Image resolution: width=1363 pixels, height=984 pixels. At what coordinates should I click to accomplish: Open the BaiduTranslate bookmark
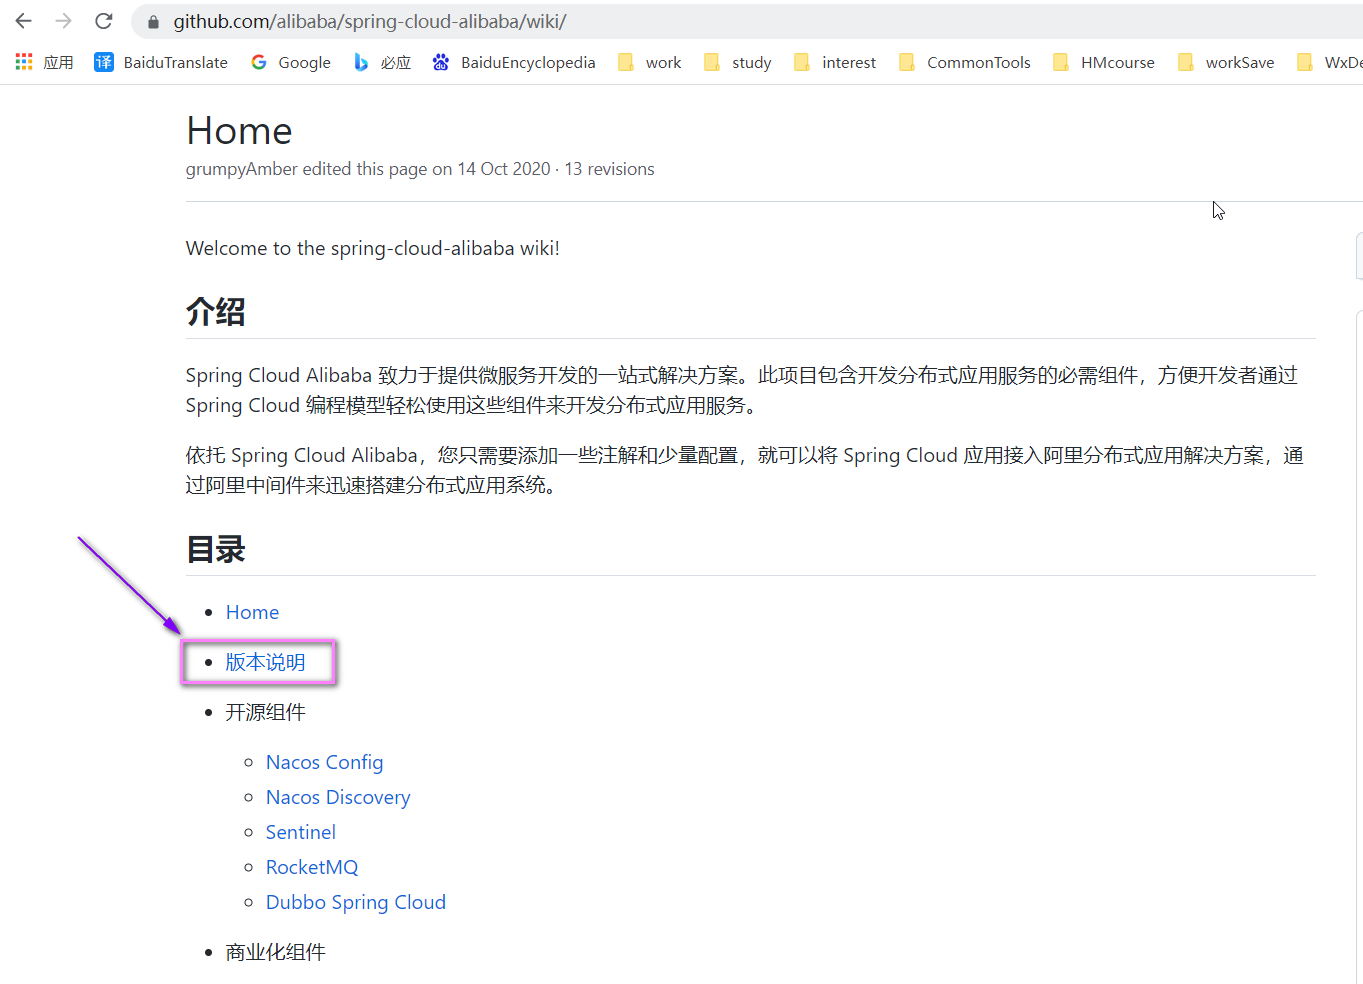pyautogui.click(x=161, y=62)
